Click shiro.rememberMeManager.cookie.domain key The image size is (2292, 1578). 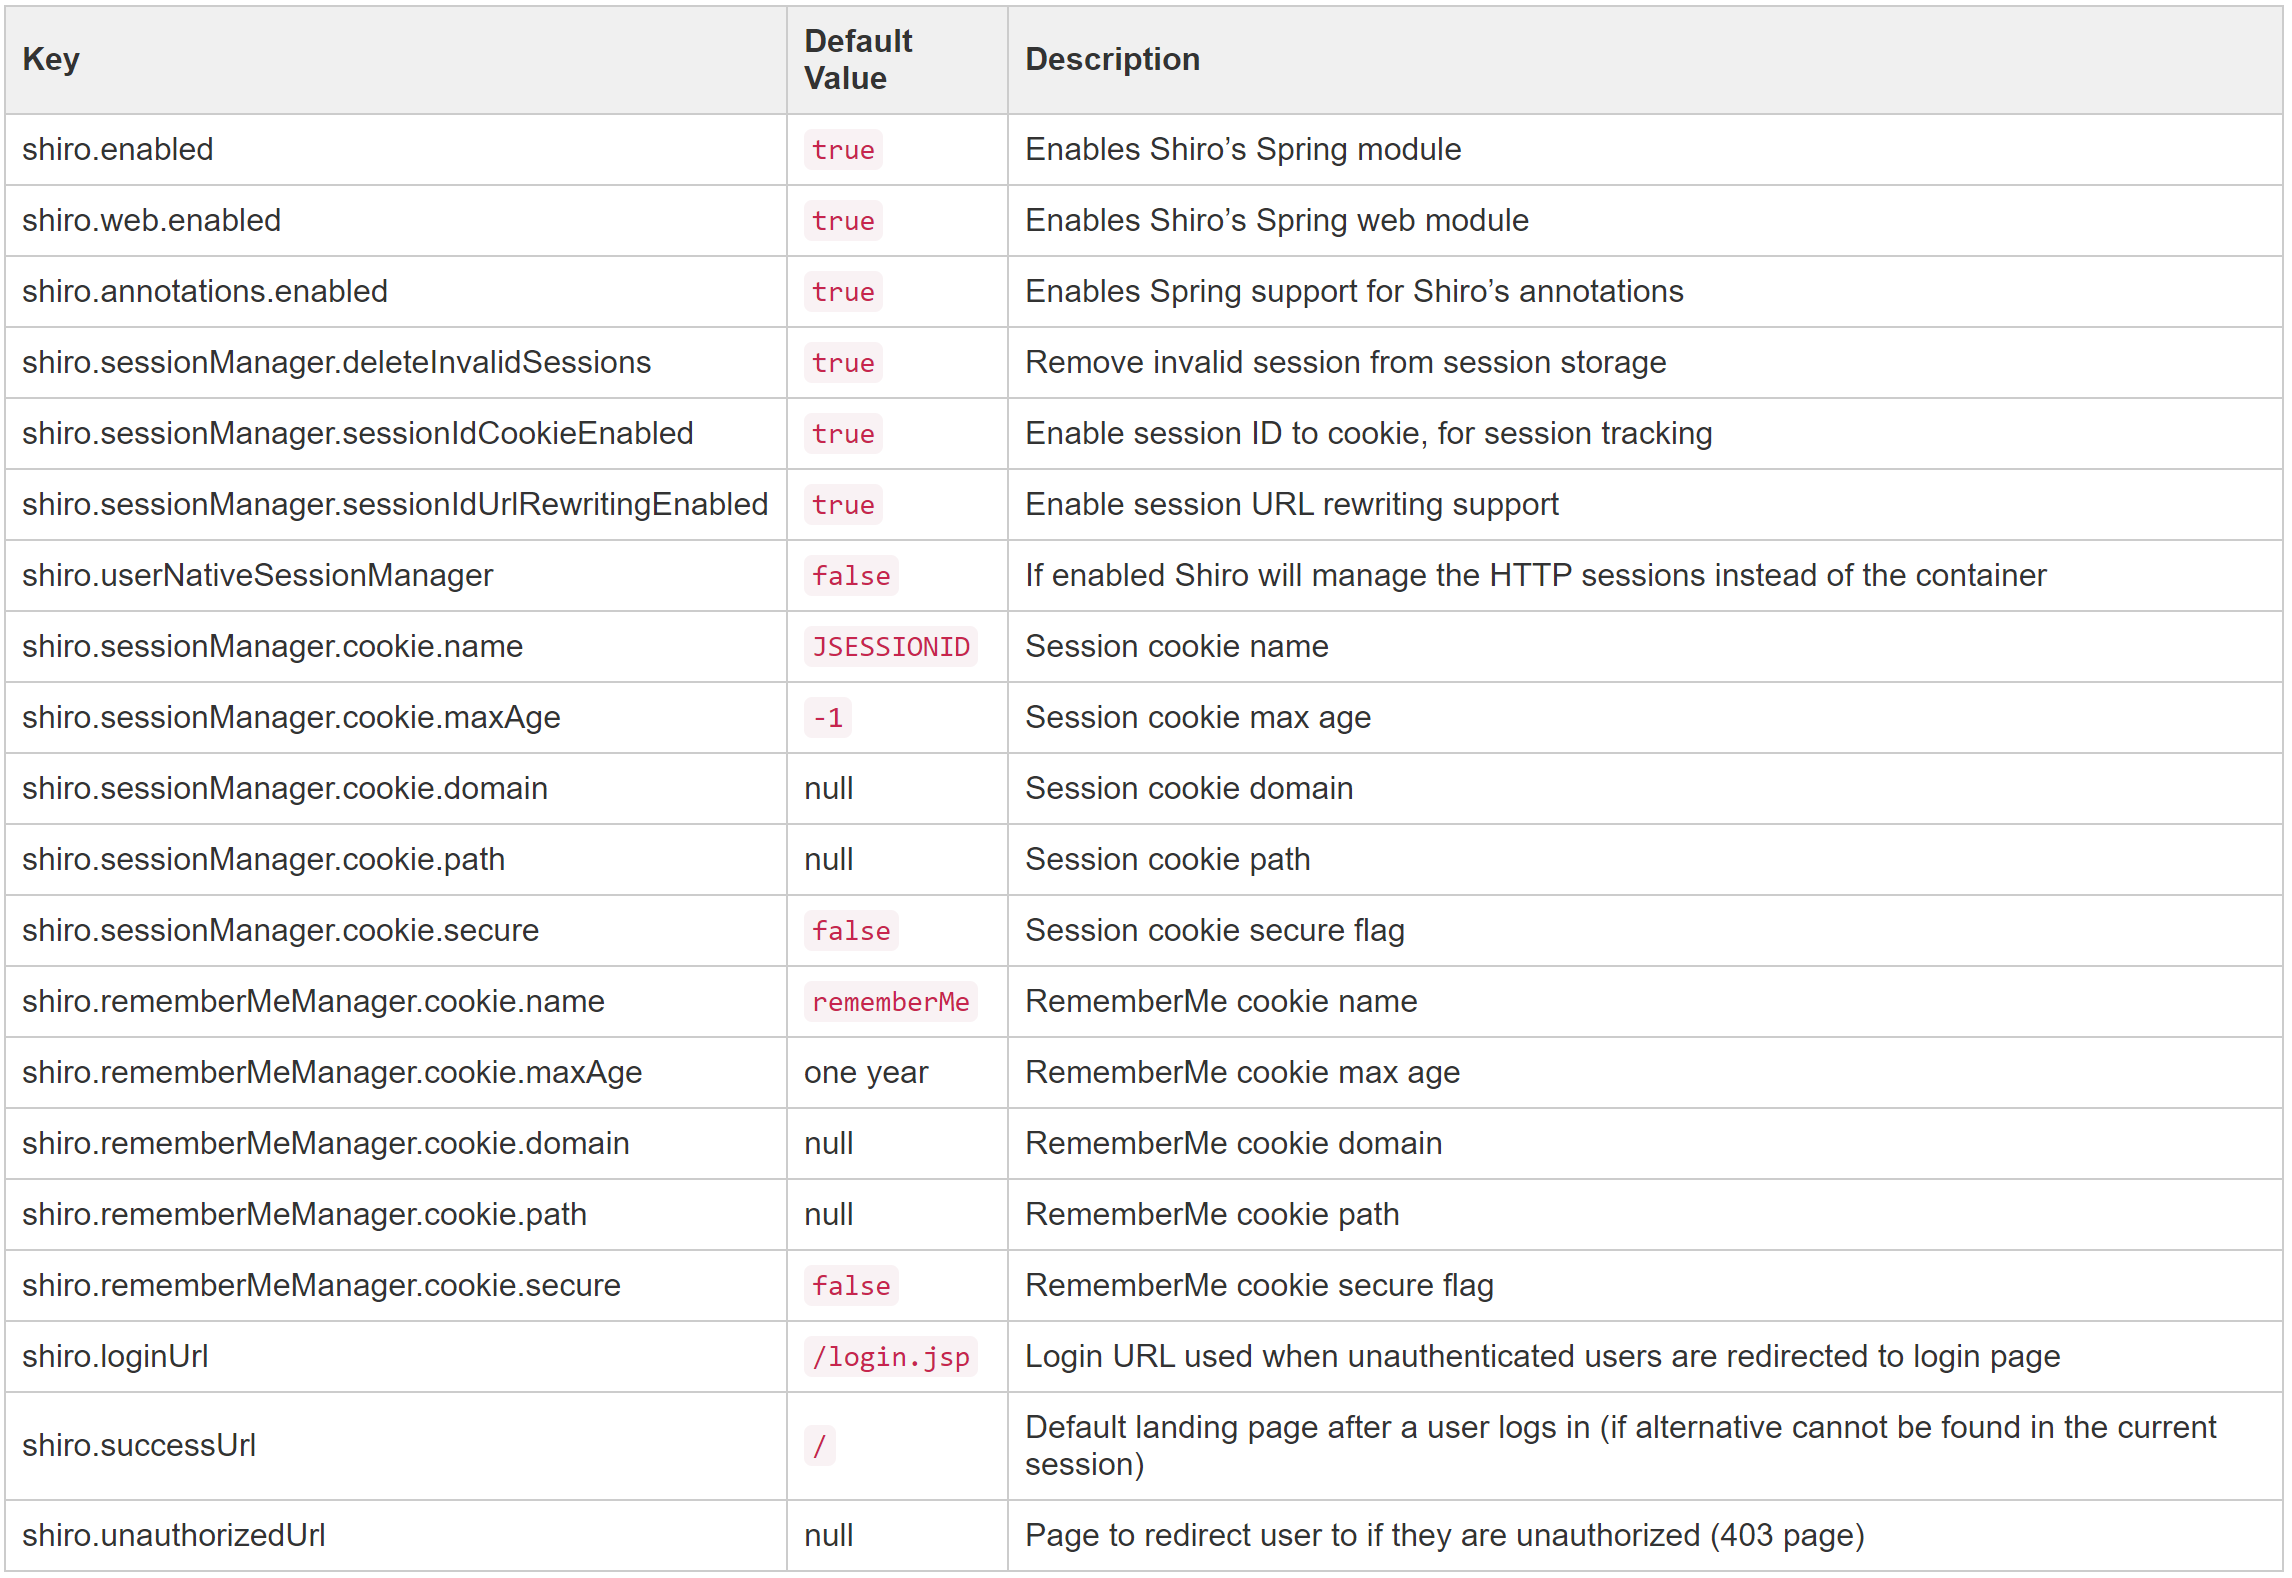[325, 1143]
